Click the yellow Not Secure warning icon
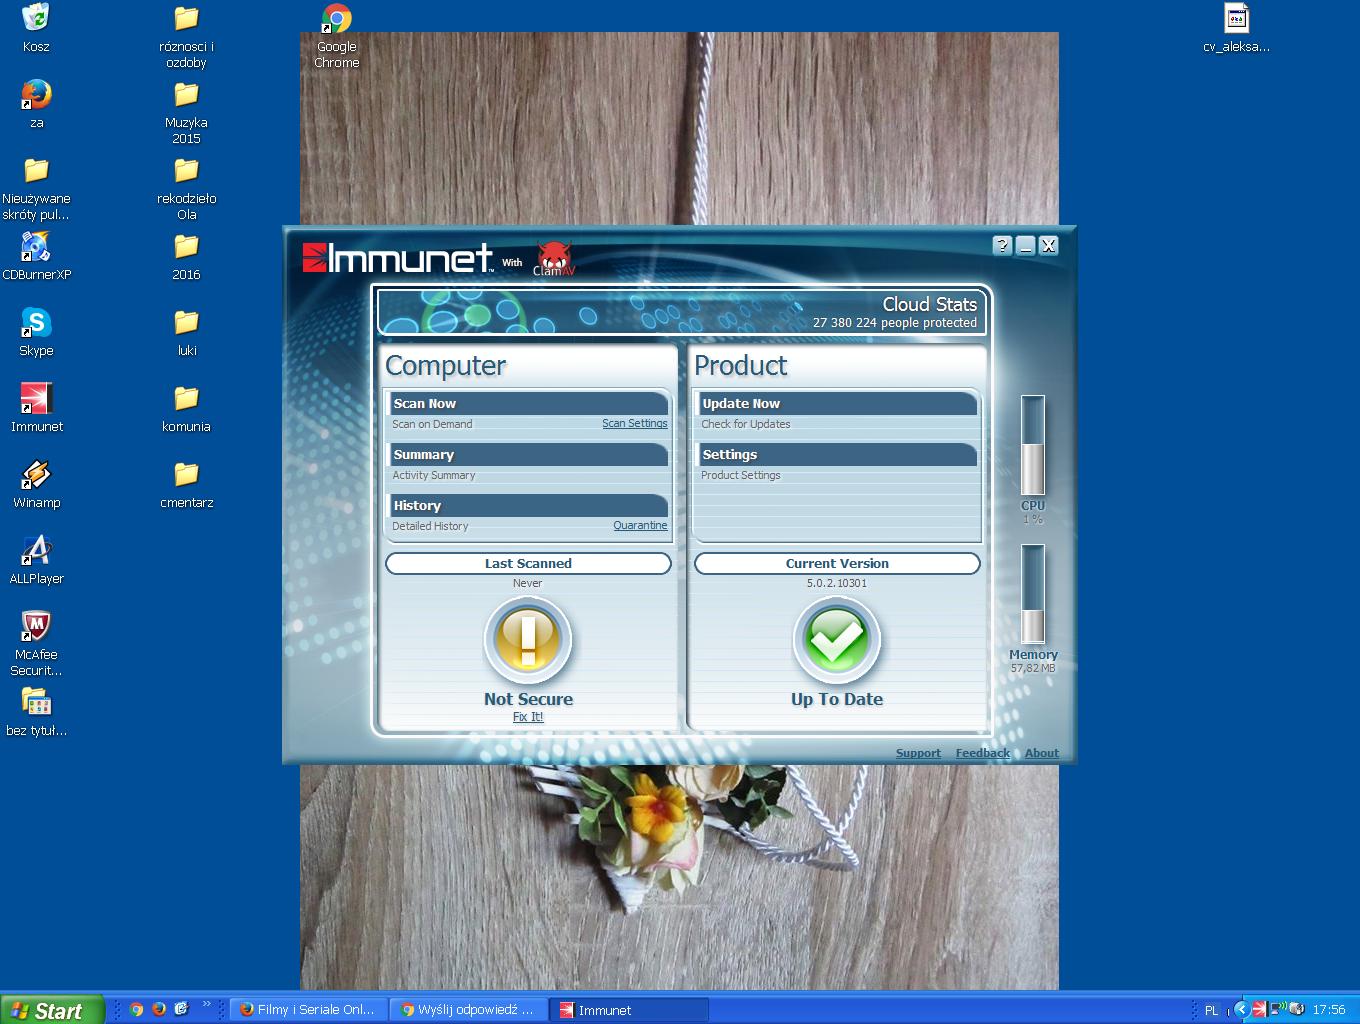The width and height of the screenshot is (1360, 1024). (528, 640)
